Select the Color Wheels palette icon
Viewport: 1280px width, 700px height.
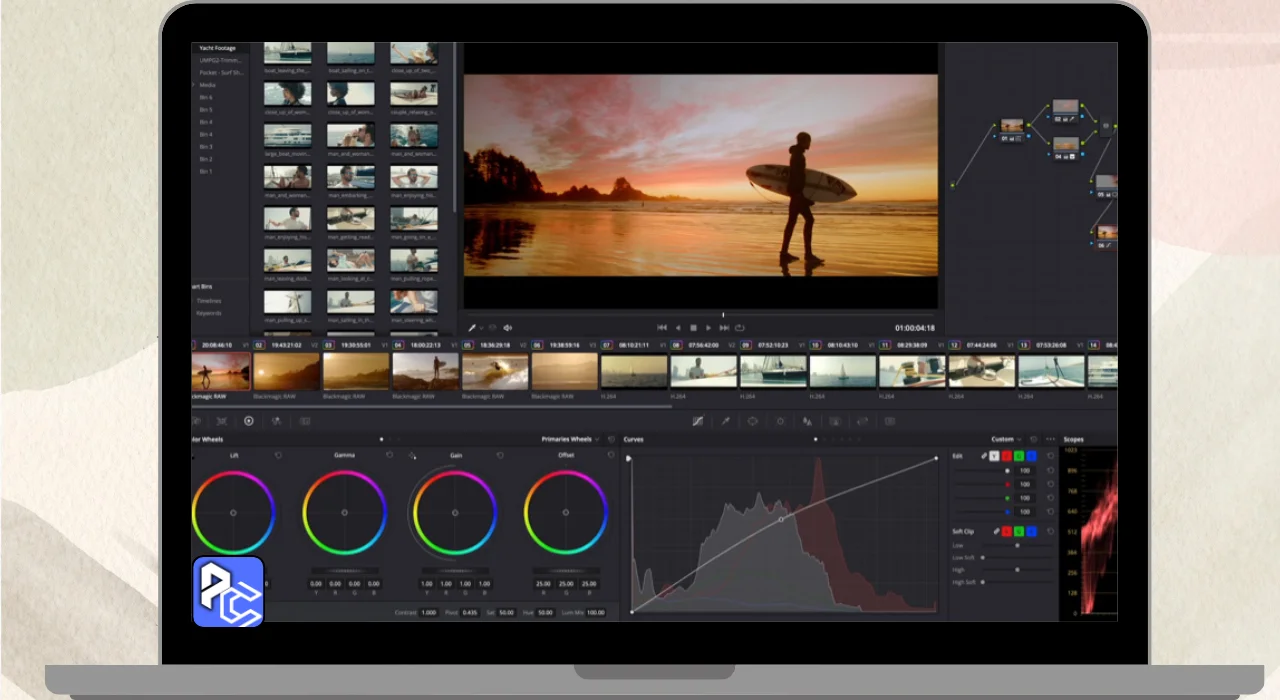pyautogui.click(x=249, y=421)
